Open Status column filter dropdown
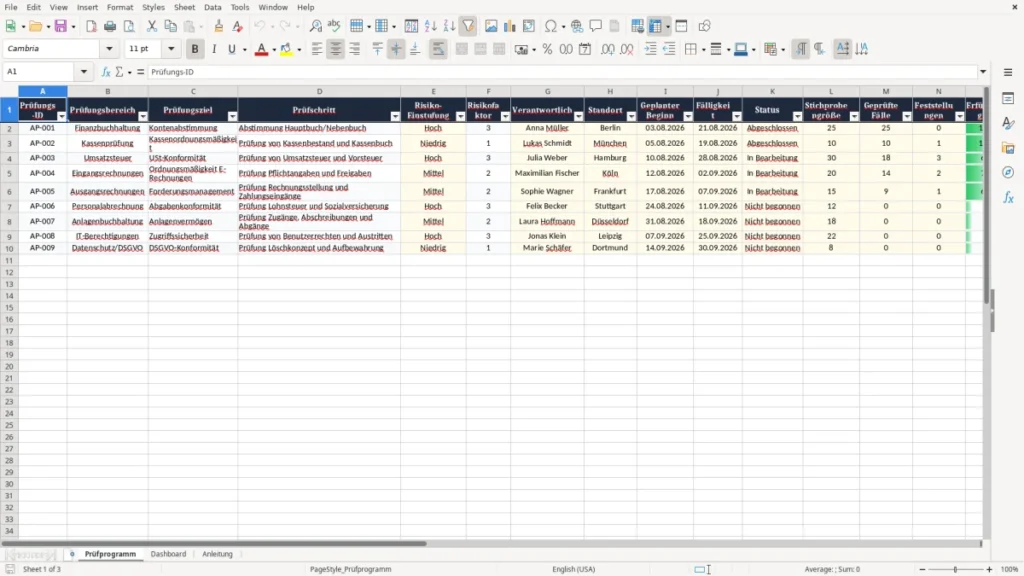 point(797,116)
